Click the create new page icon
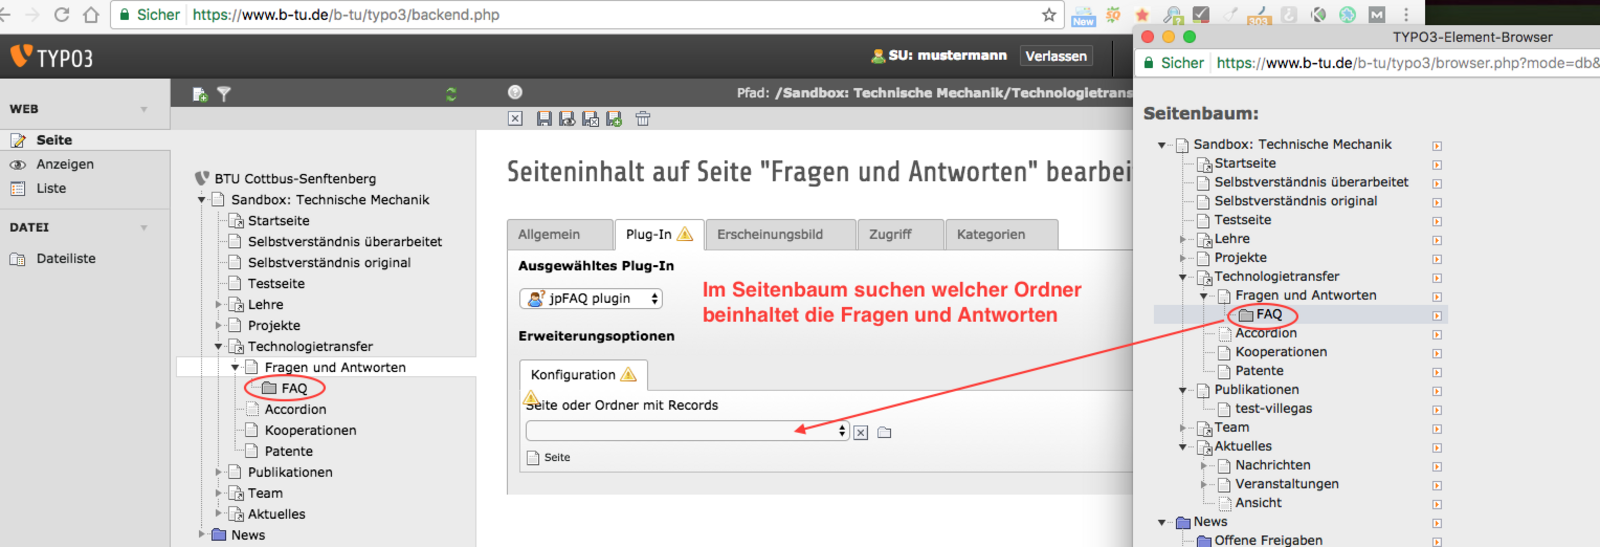Screen dimensions: 1600x547 (200, 94)
